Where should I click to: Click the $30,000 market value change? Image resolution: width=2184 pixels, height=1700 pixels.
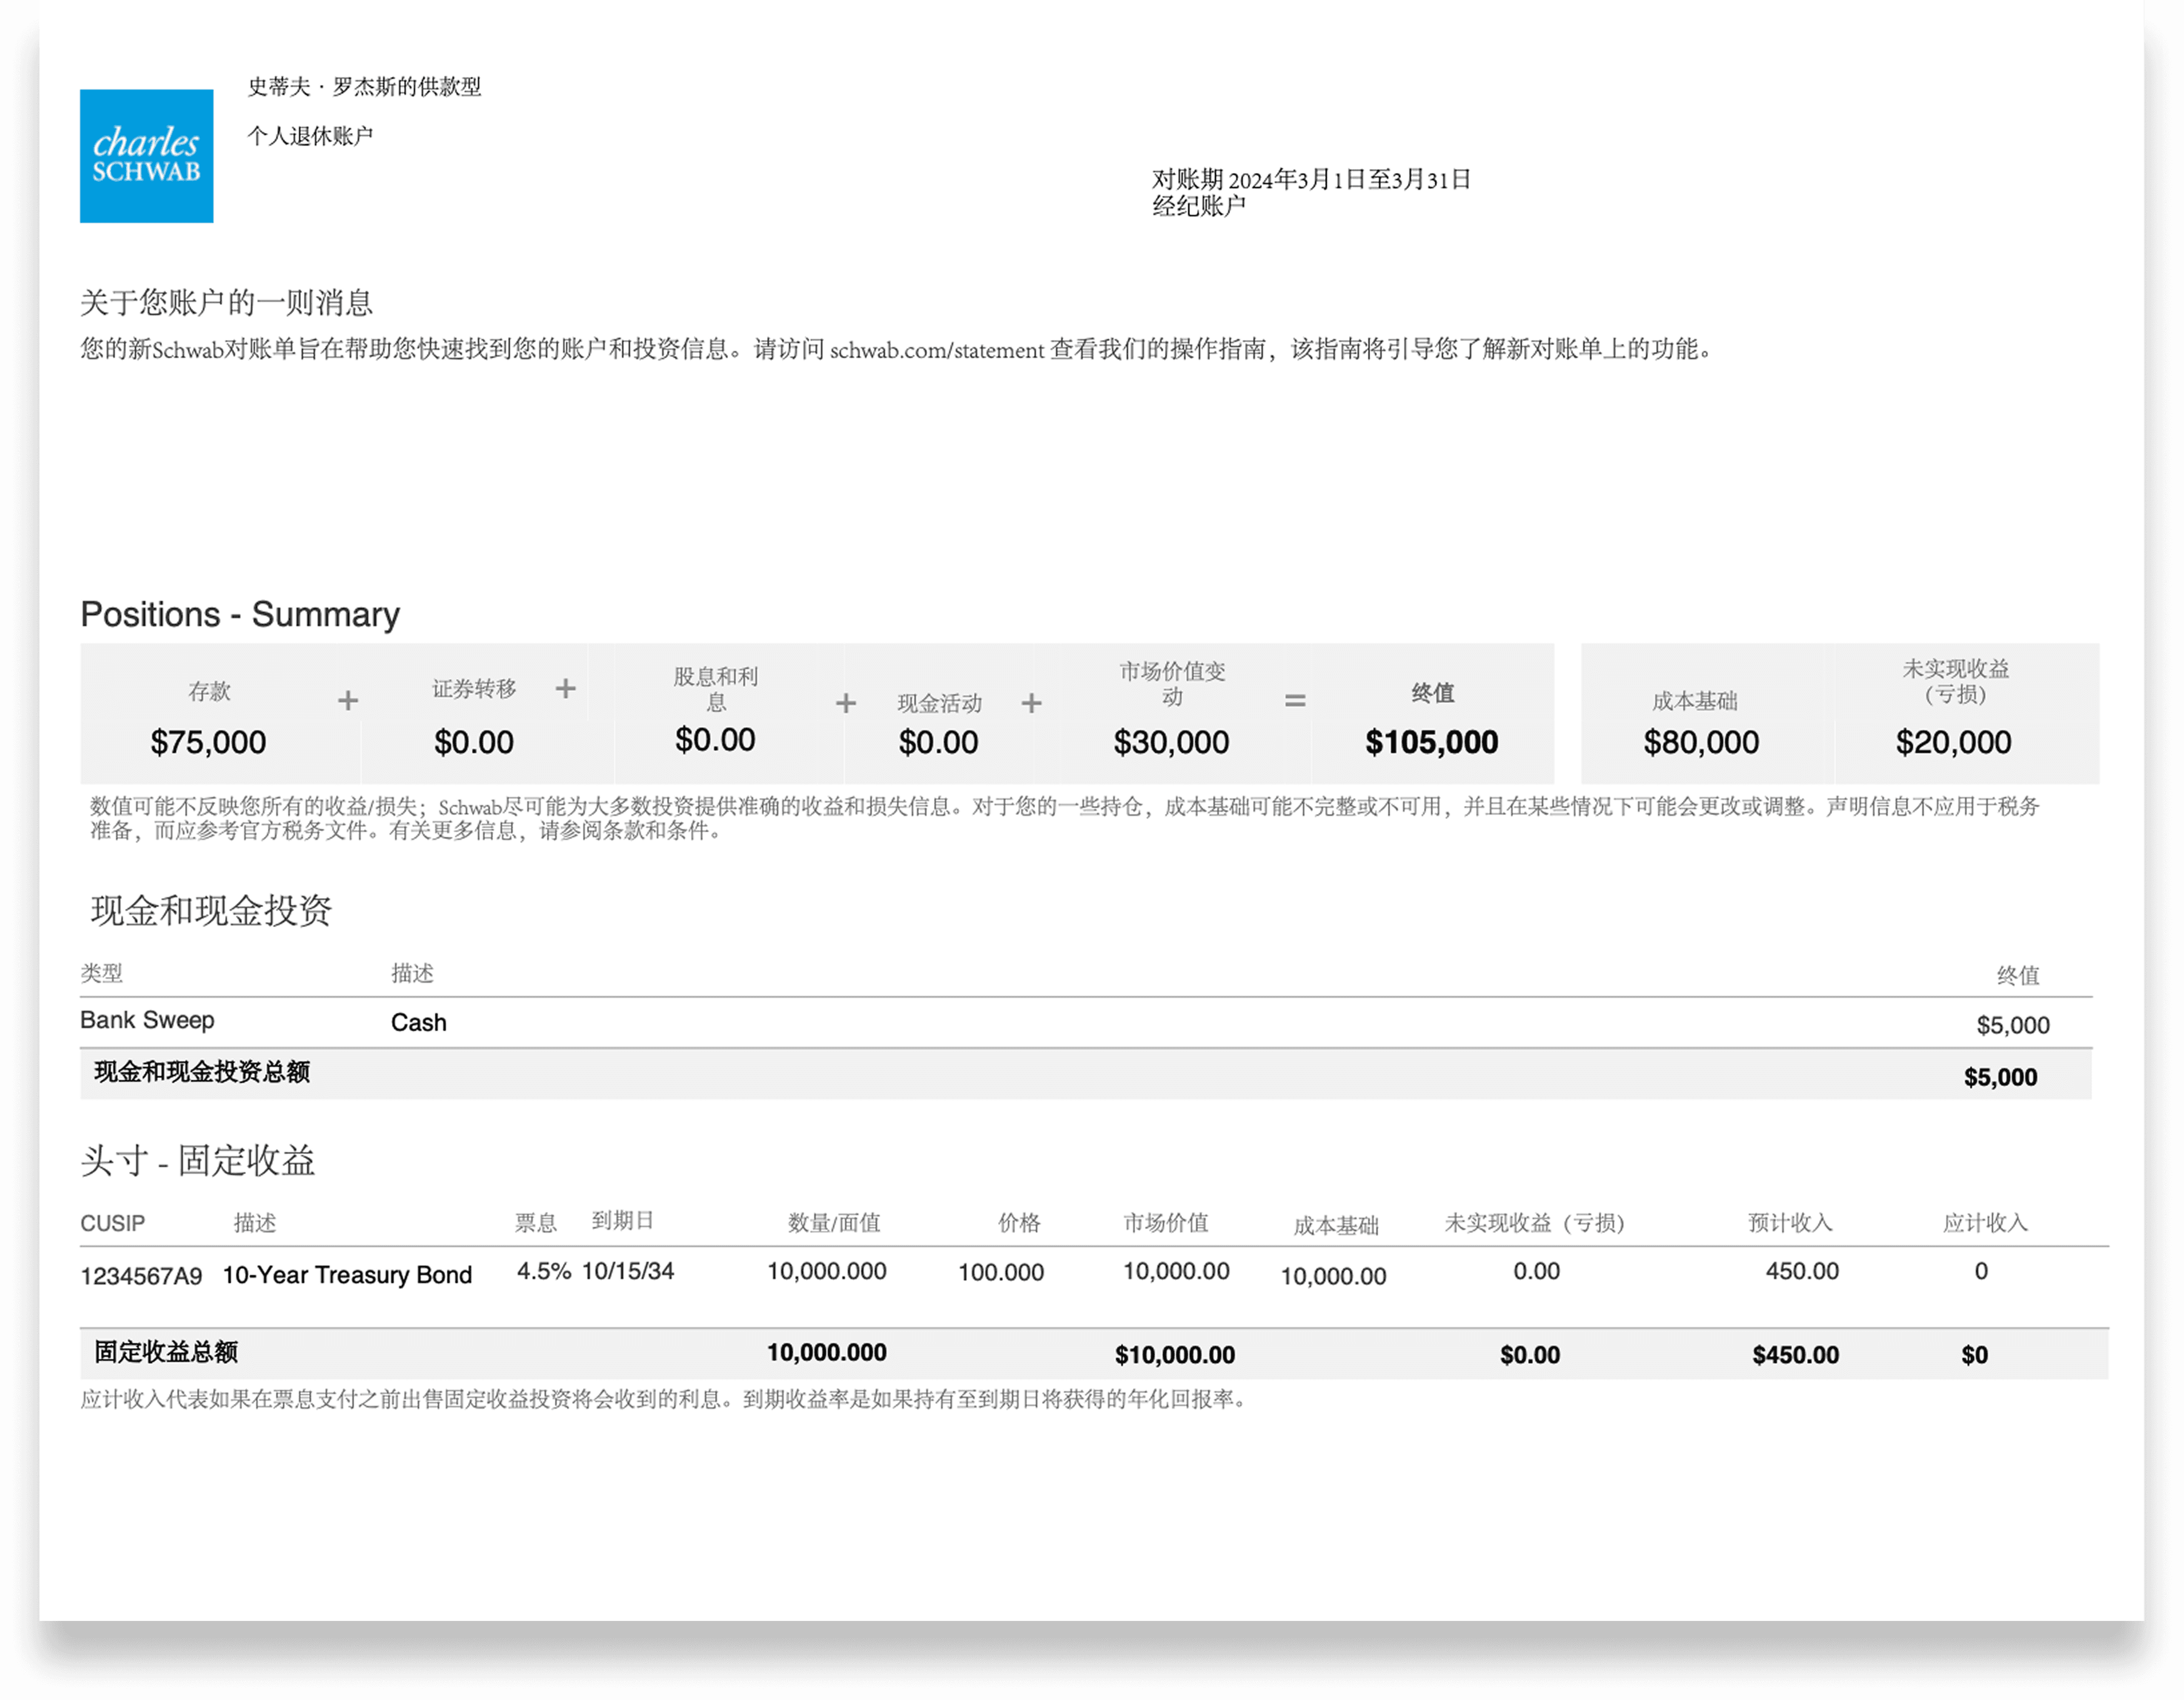[x=1171, y=742]
